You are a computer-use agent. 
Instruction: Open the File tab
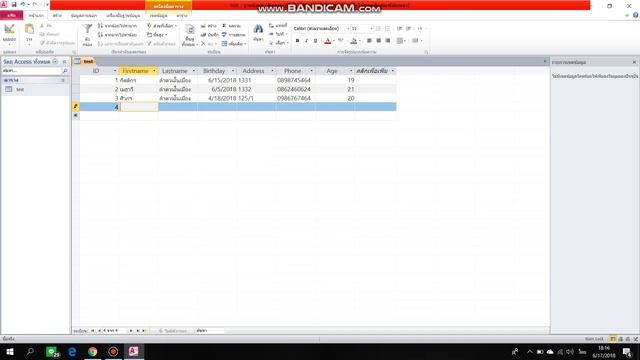(x=11, y=16)
